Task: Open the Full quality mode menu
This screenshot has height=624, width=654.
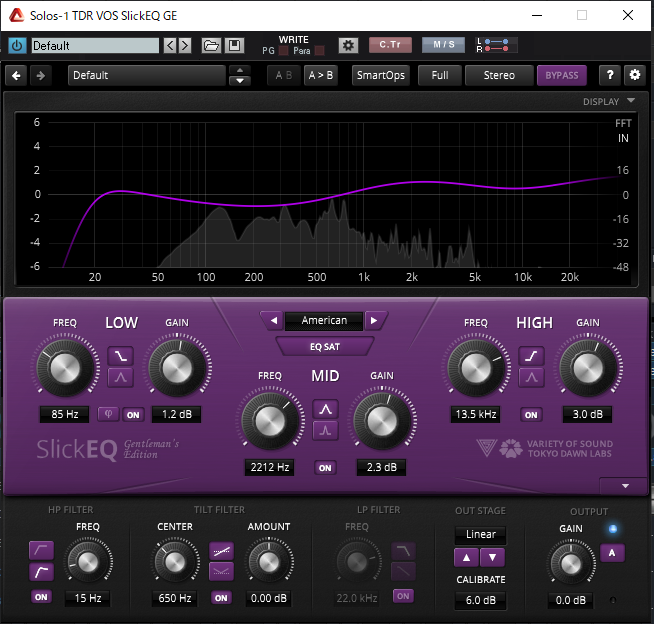Action: 440,75
